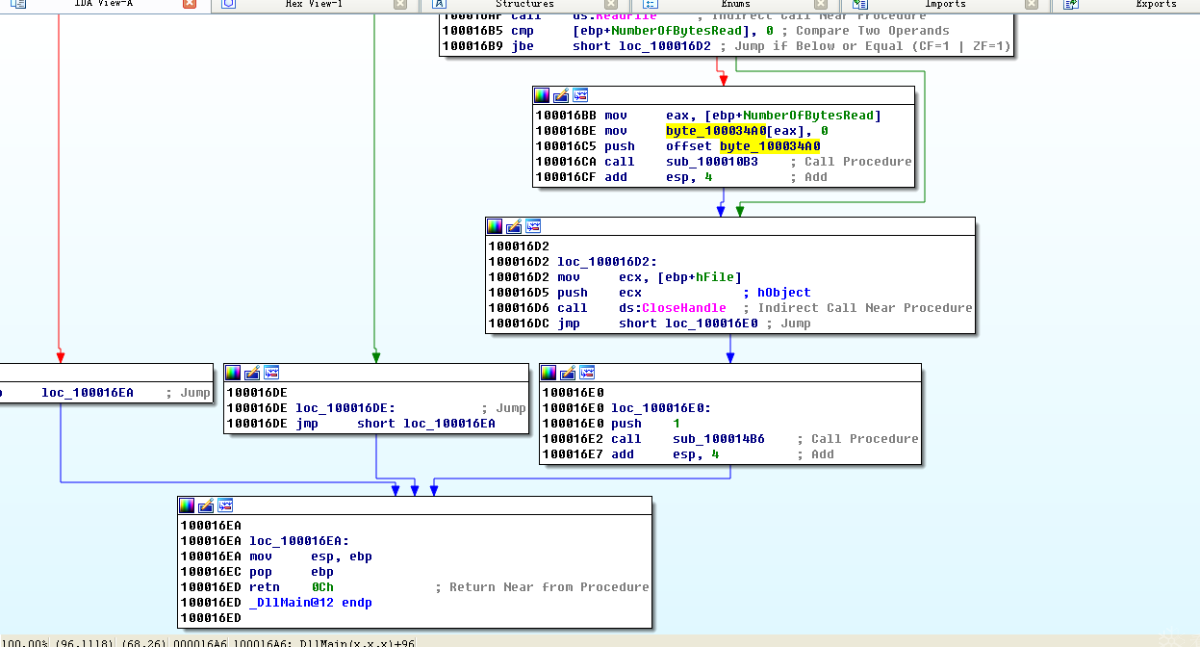Screen dimensions: 1200x647
Task: Set node color on loc_100016D2 block
Action: pyautogui.click(x=495, y=226)
